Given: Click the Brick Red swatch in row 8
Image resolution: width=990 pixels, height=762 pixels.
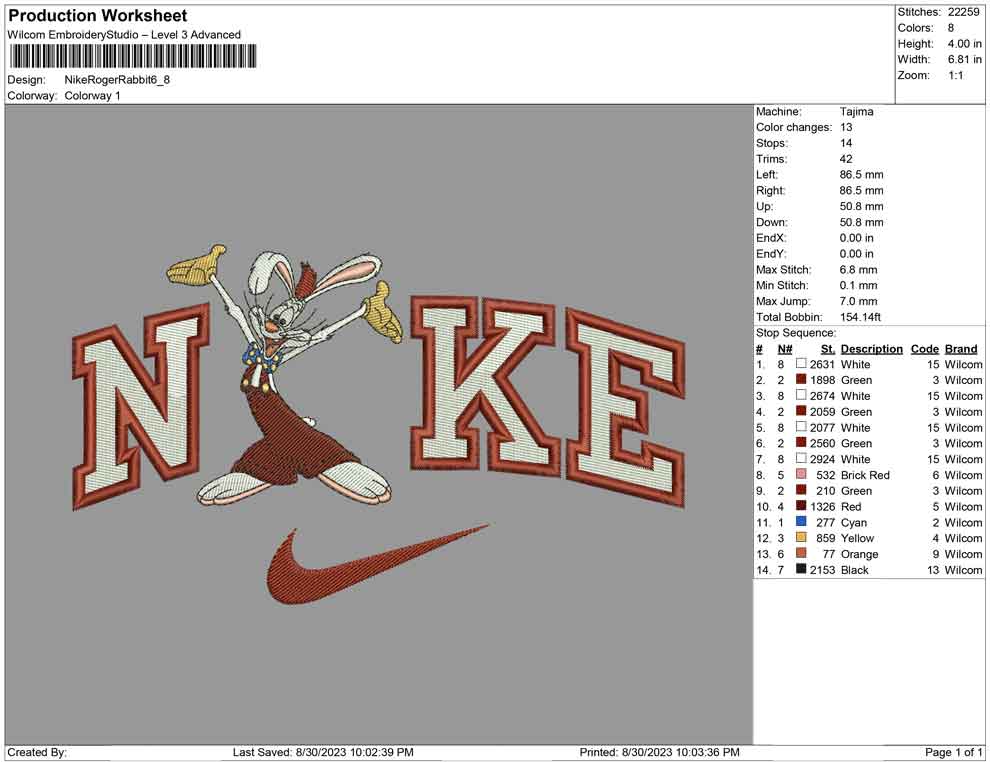Looking at the screenshot, I should 801,474.
